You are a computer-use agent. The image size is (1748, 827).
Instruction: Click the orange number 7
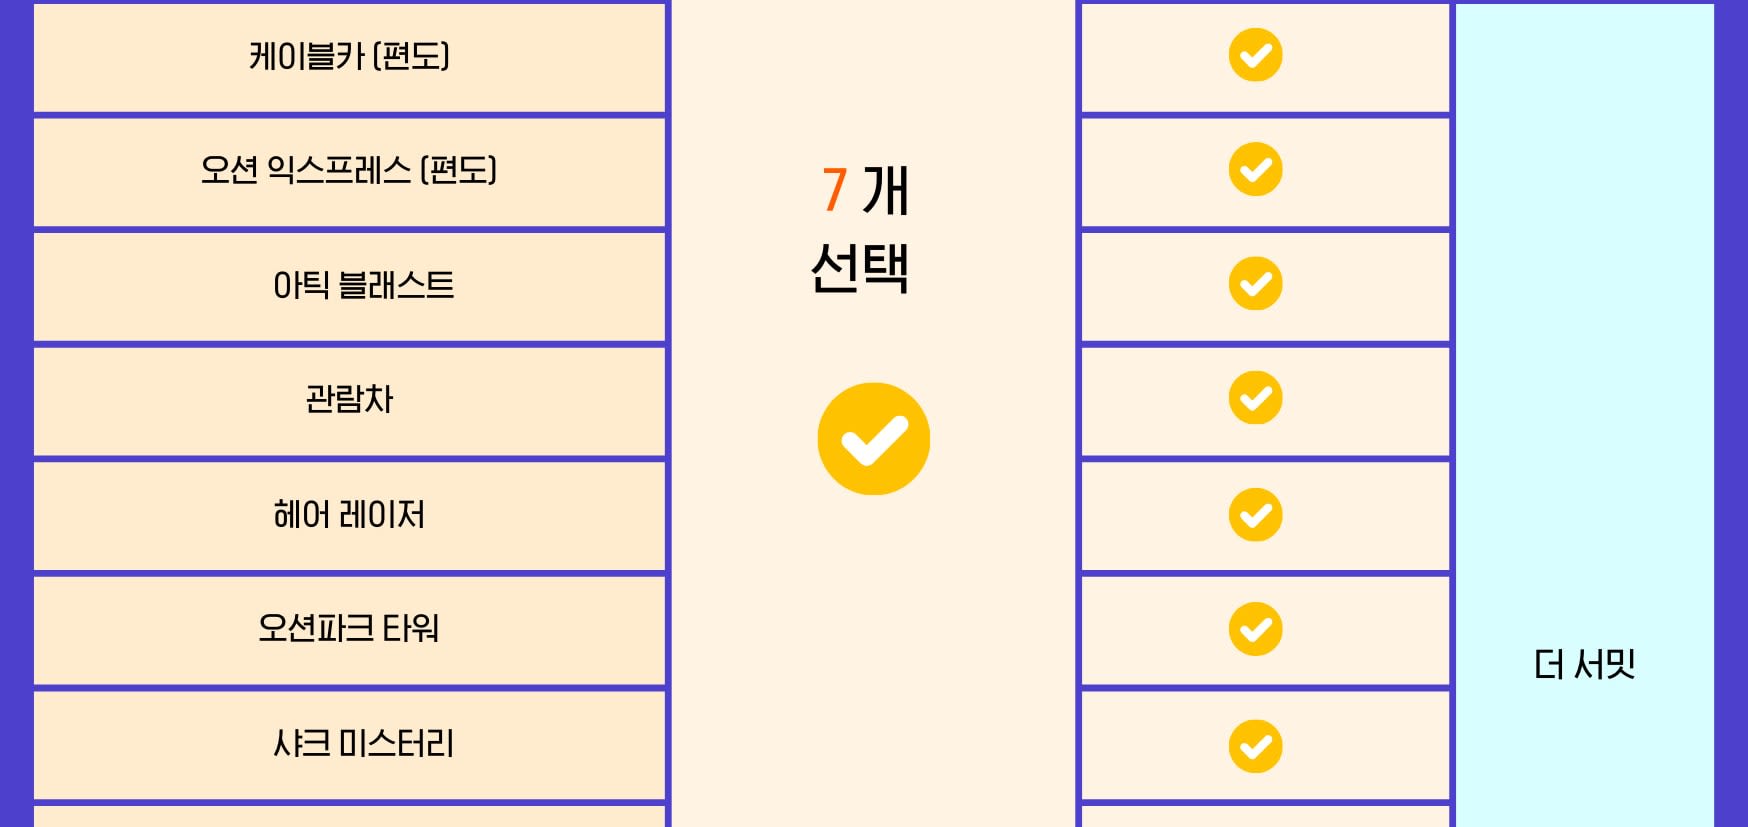point(834,190)
